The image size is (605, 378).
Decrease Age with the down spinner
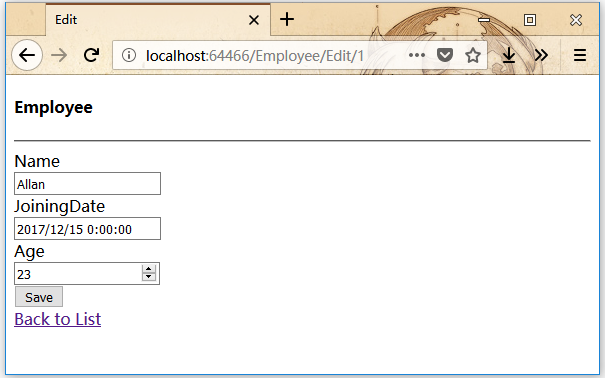click(149, 277)
